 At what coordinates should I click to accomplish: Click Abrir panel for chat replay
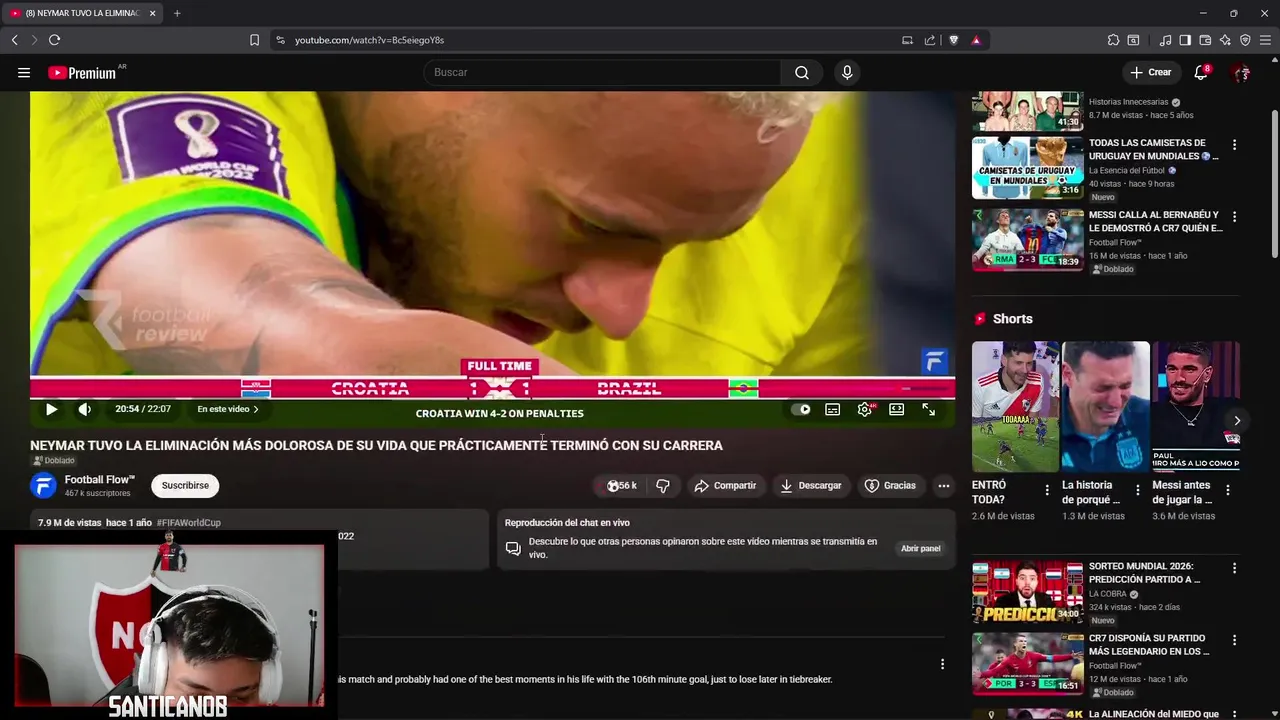point(920,548)
